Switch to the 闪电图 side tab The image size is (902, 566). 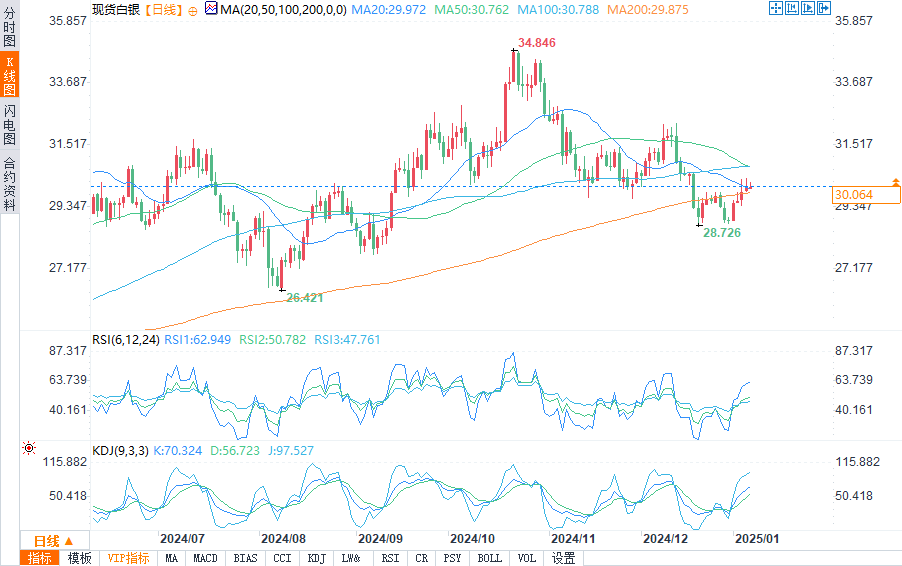(9, 124)
